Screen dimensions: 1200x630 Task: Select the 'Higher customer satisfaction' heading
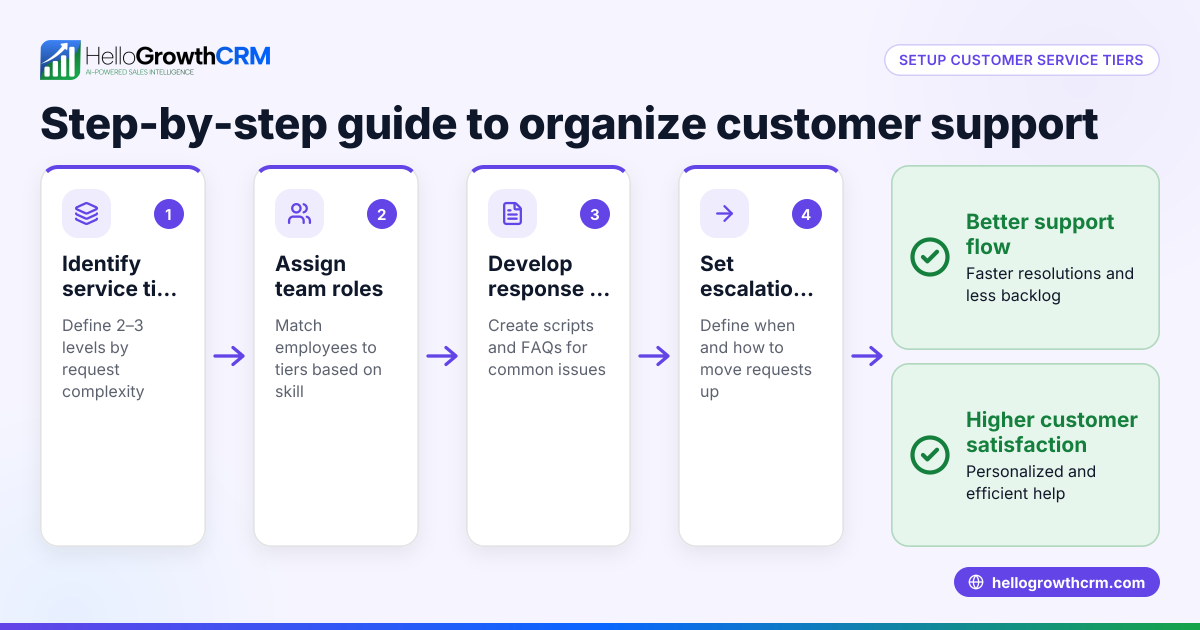pyautogui.click(x=1052, y=432)
